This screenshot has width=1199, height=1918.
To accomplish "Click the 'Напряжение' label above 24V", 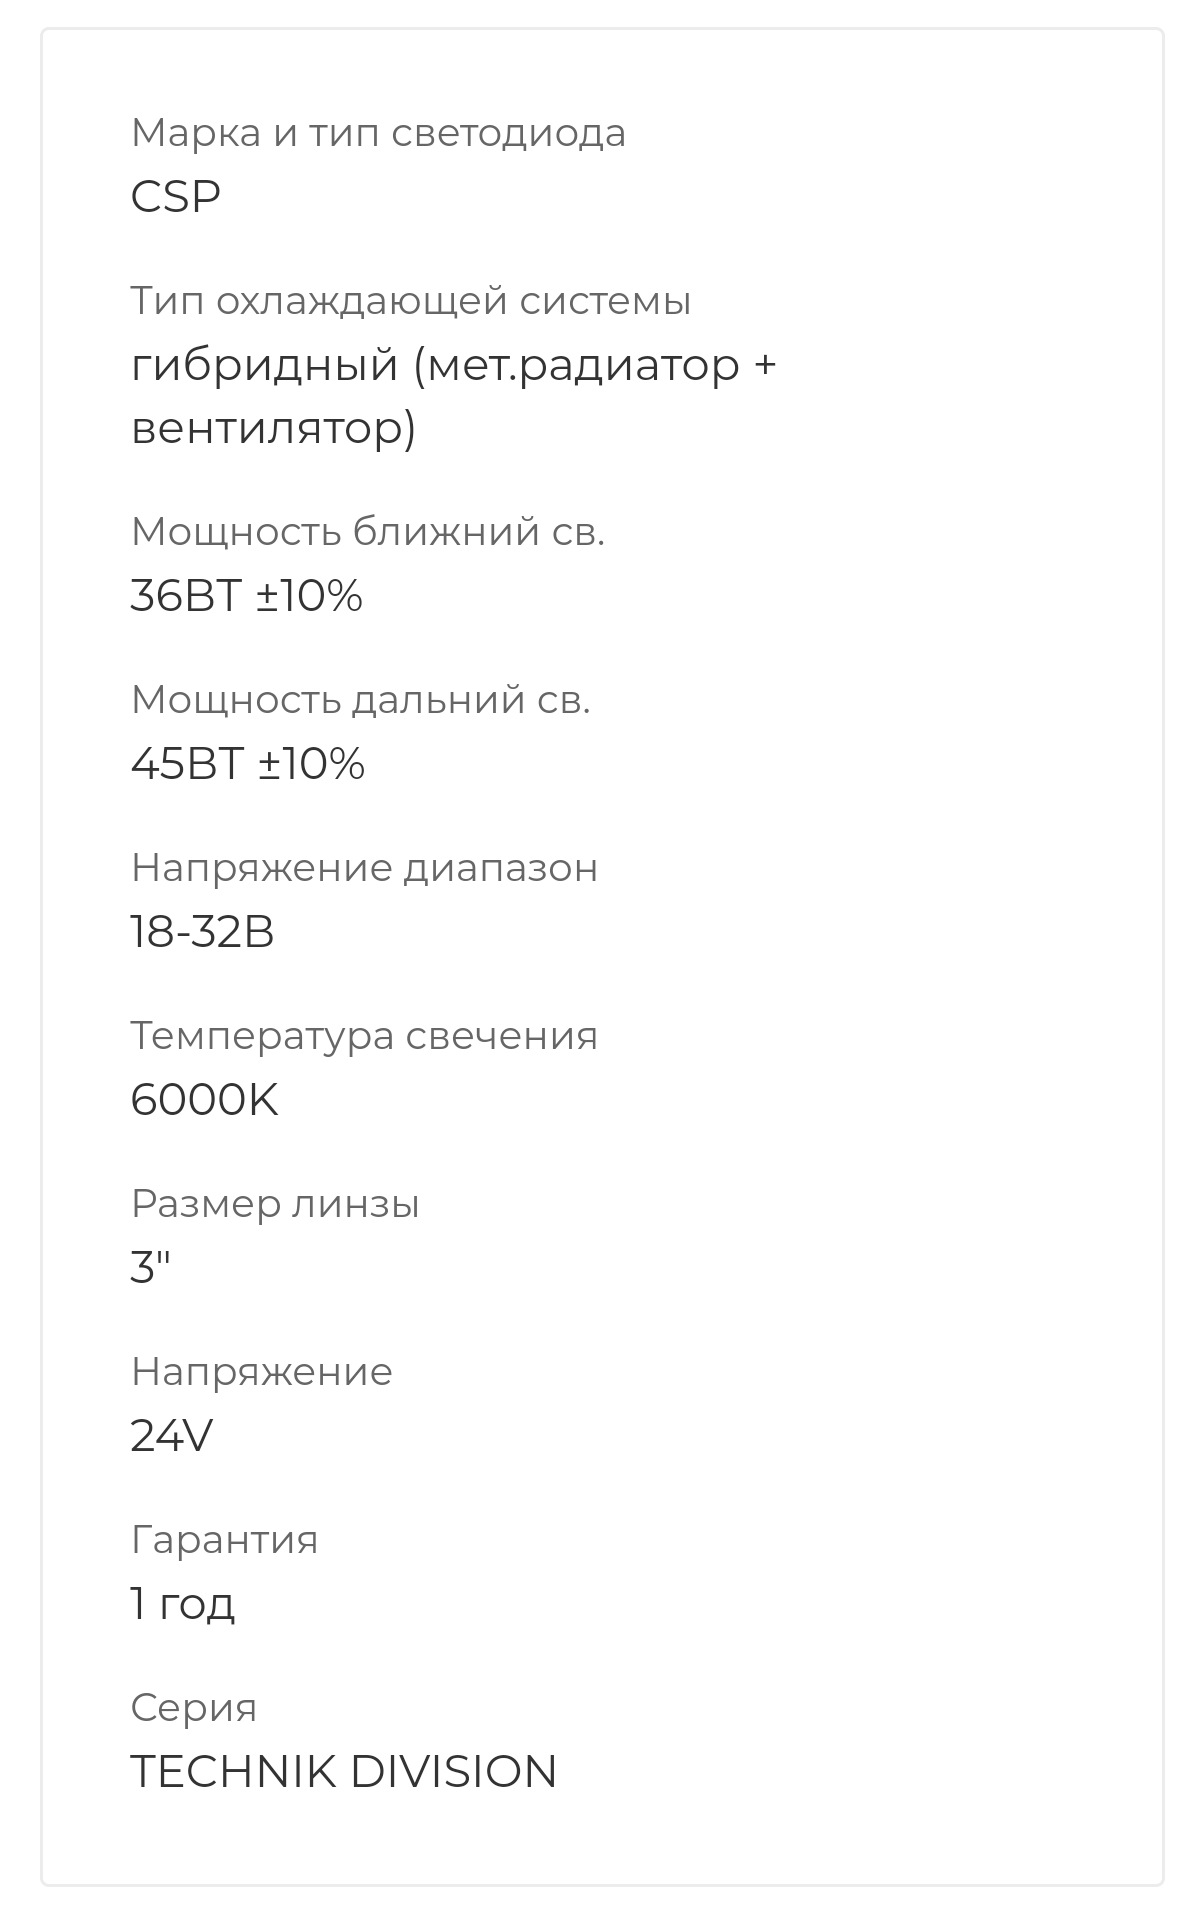I will point(261,1372).
